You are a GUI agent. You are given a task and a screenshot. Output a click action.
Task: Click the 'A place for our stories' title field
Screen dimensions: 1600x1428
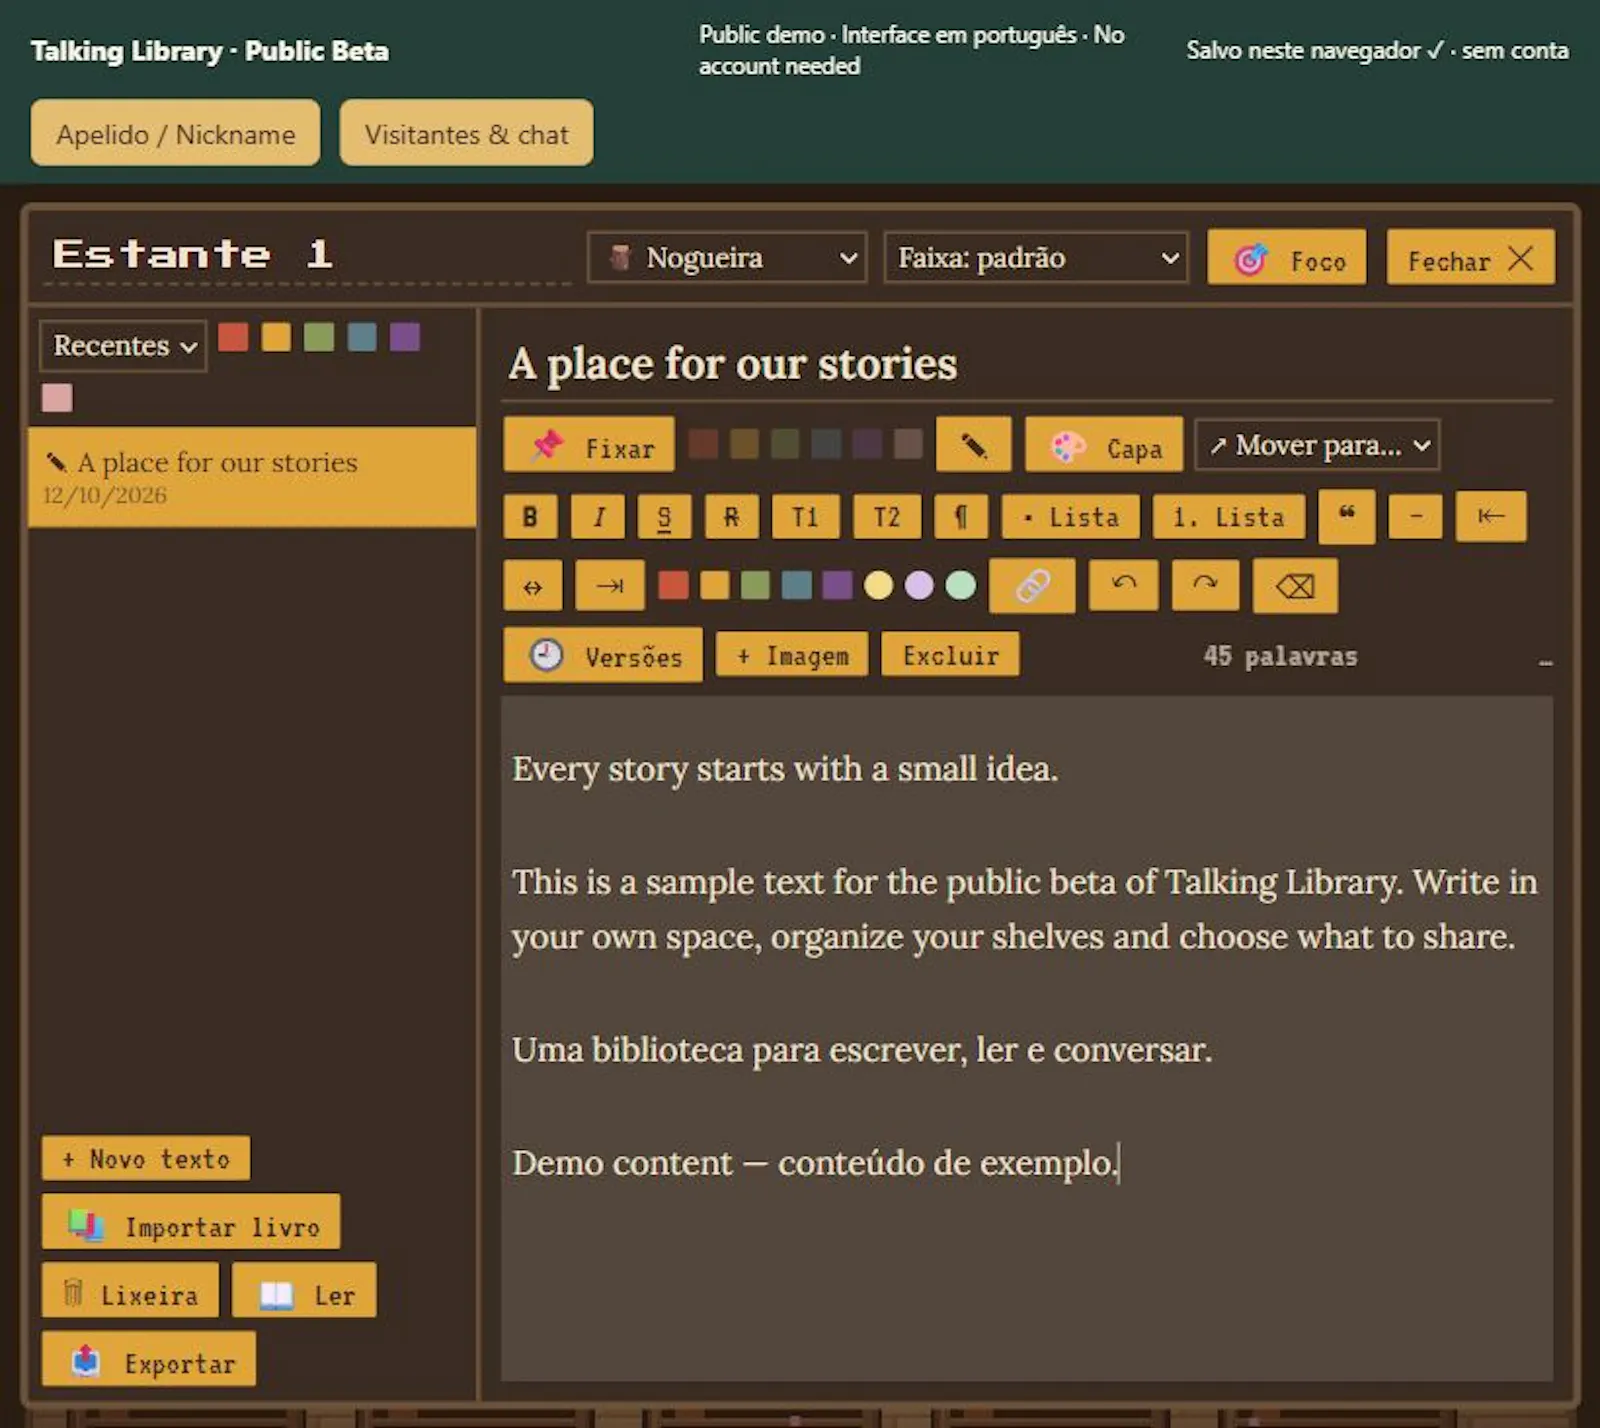pyautogui.click(x=1027, y=364)
